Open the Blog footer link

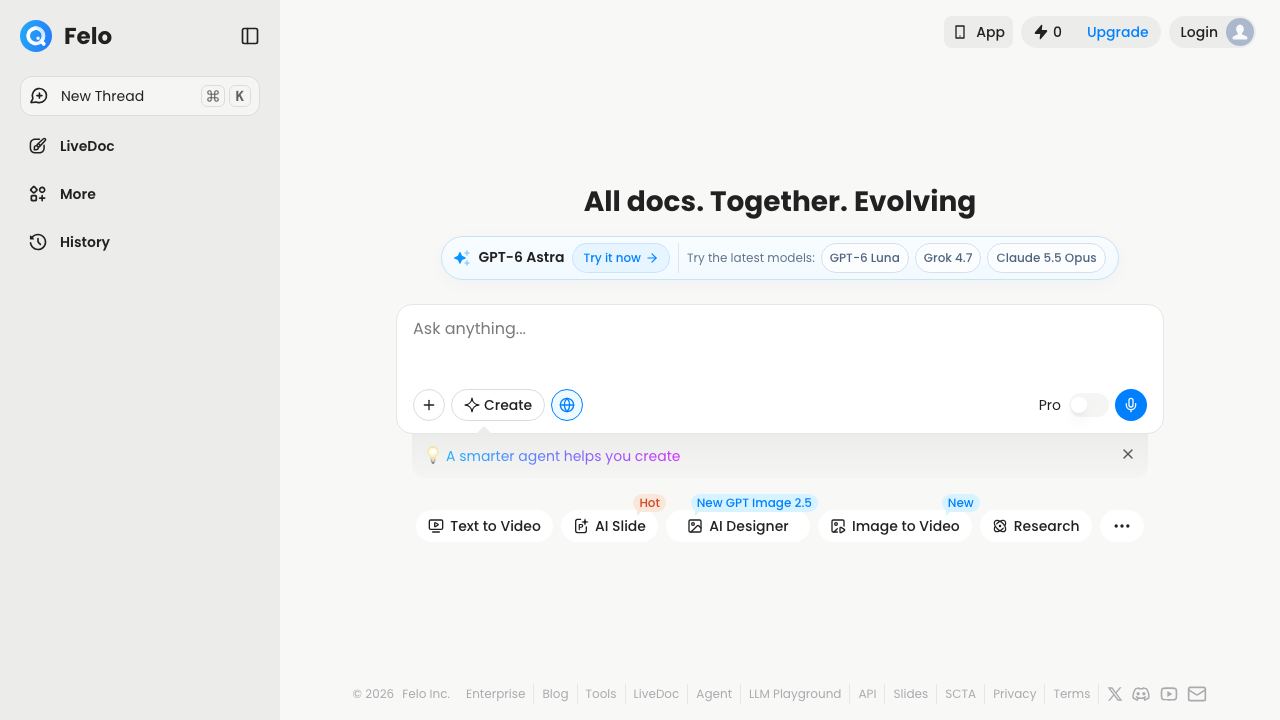555,694
